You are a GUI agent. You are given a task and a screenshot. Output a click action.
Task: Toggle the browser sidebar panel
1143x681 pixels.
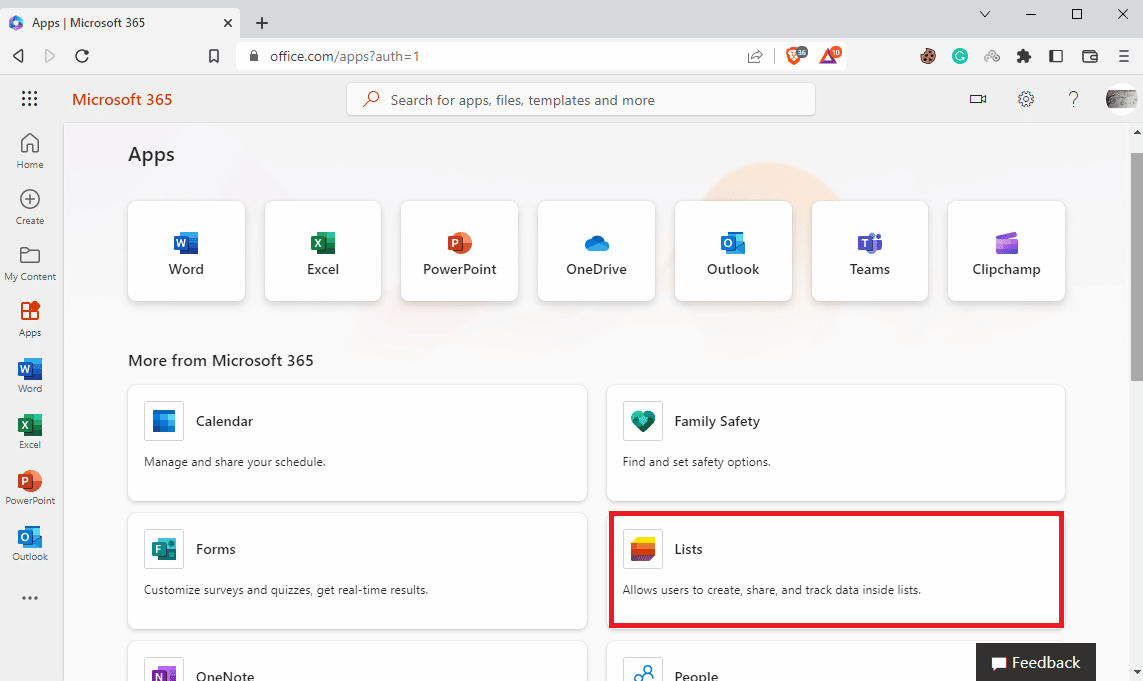coord(1056,56)
